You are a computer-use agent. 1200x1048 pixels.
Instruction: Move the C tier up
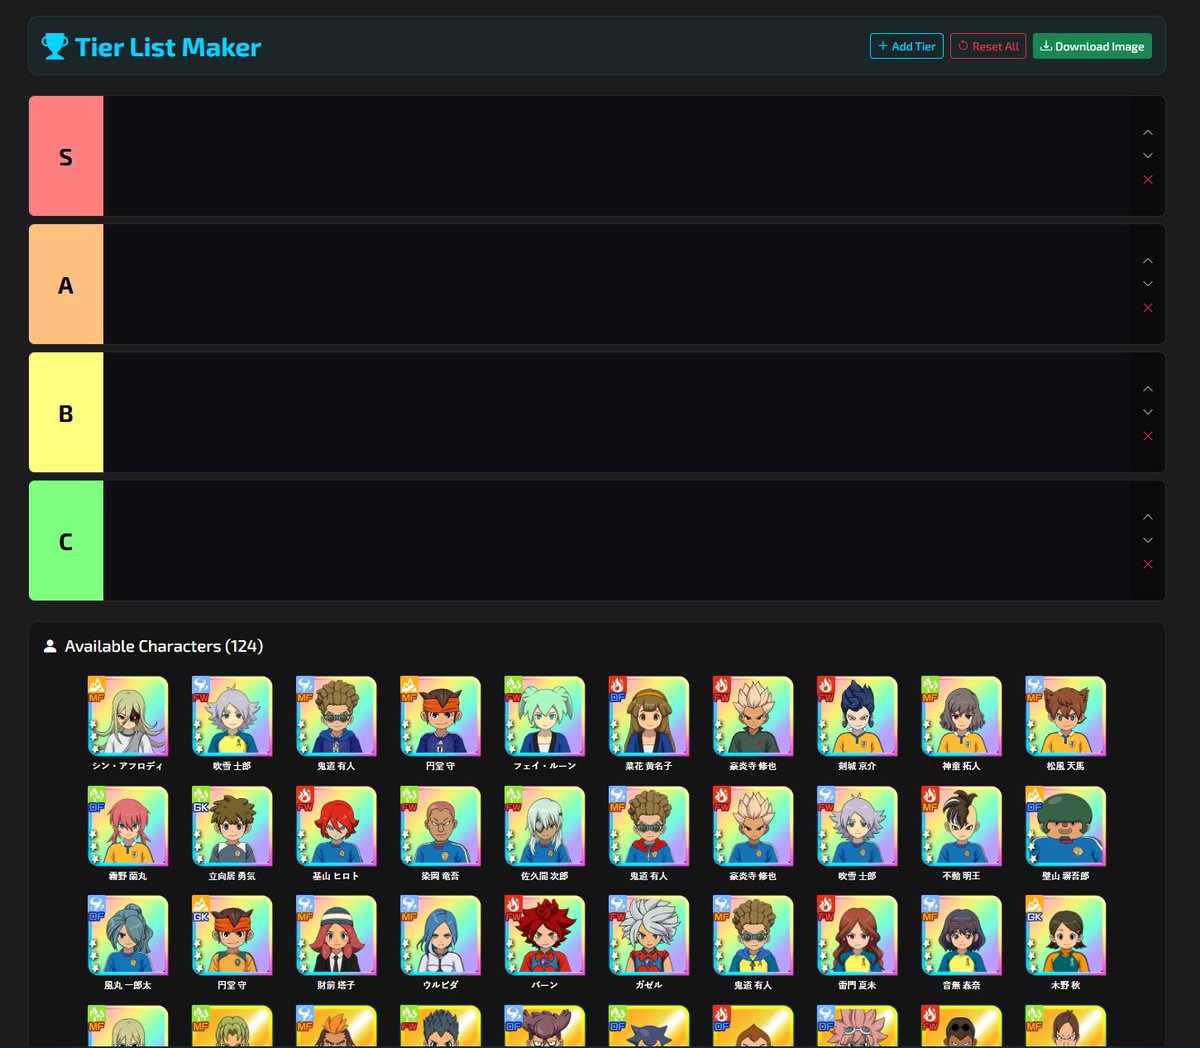pyautogui.click(x=1148, y=517)
